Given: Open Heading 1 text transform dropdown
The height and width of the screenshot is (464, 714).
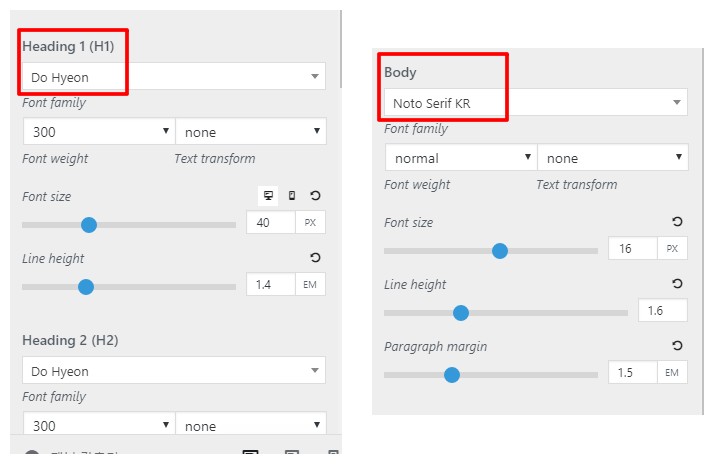Looking at the screenshot, I should [x=250, y=132].
